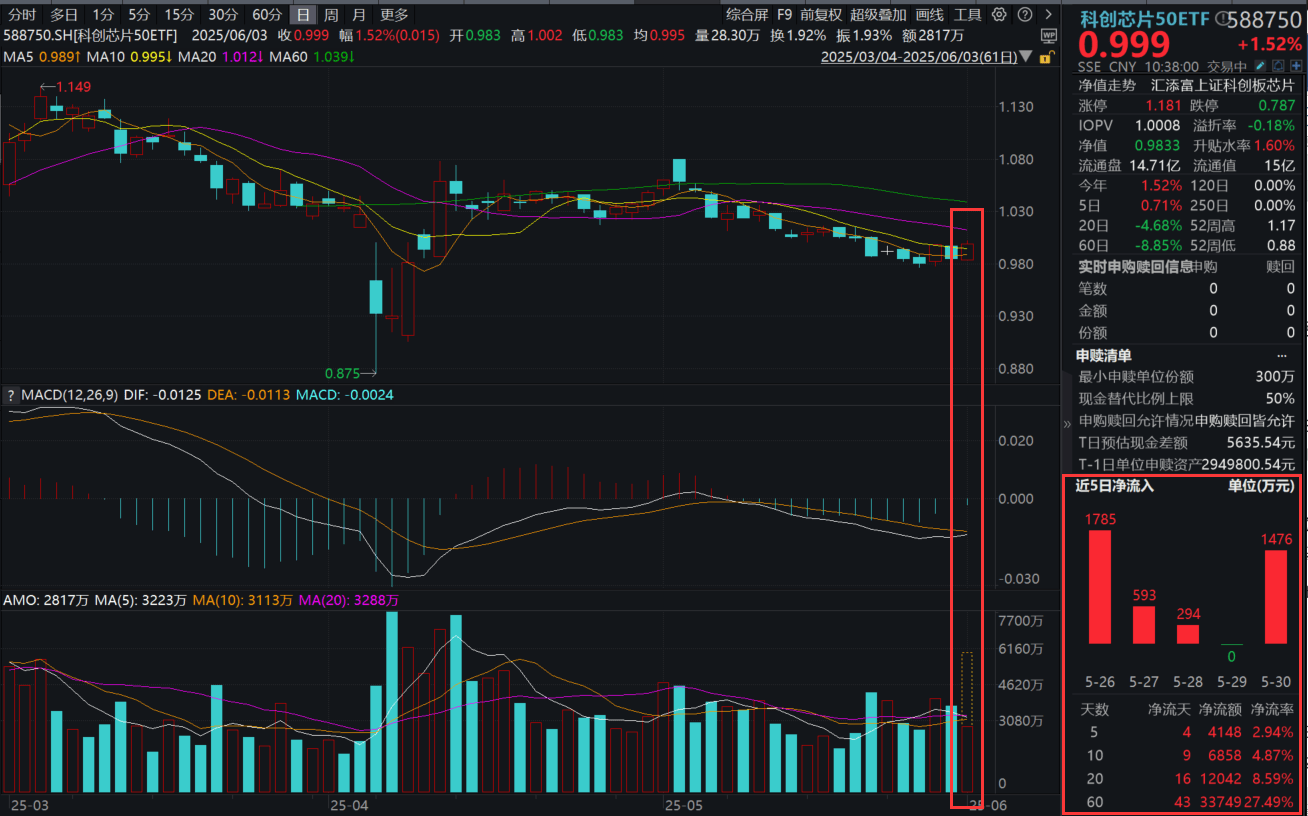
Task: Click the right arrow chevron in toolbar
Action: [x=1048, y=15]
